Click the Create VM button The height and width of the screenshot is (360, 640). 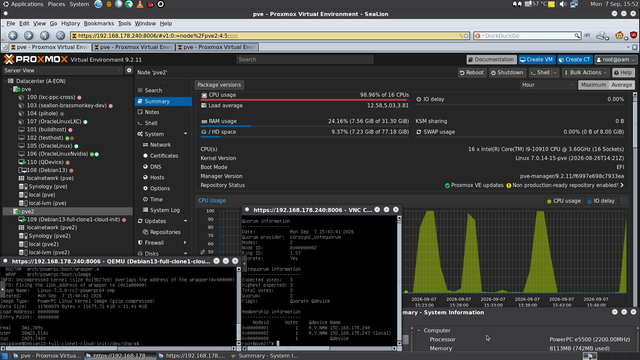(x=537, y=60)
